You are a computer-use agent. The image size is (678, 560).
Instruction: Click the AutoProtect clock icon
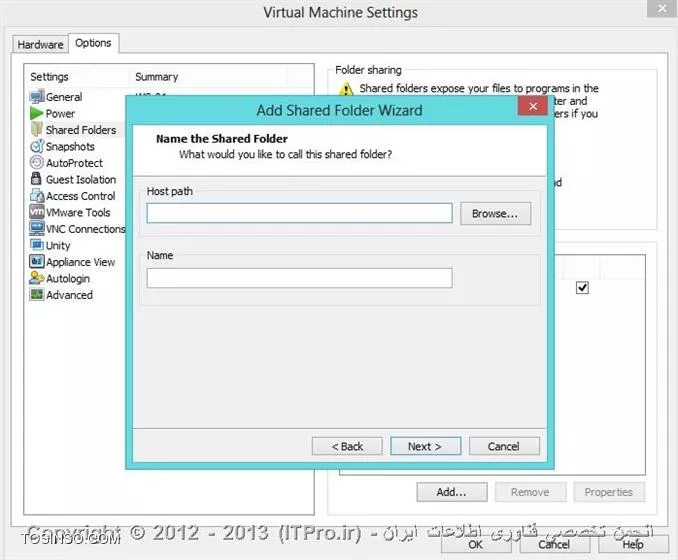[37, 163]
